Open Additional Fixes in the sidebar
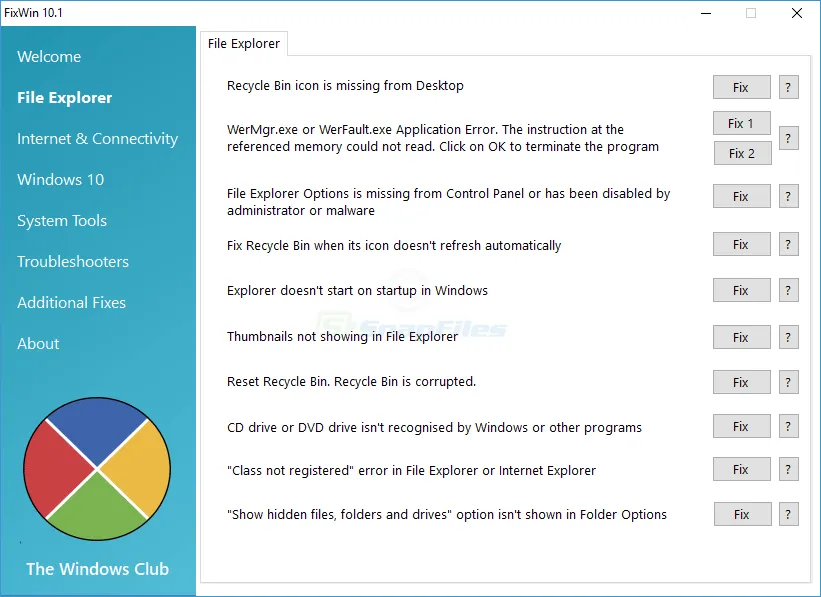Screen dimensions: 821x597 [x=71, y=303]
